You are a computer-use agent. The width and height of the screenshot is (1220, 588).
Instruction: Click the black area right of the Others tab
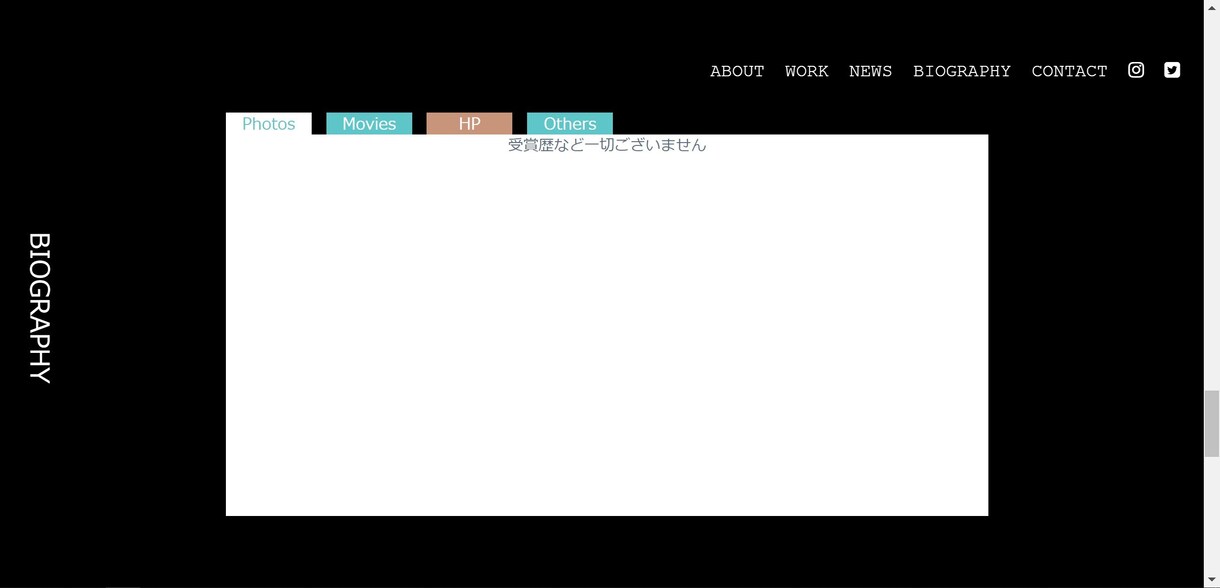[x=800, y=123]
